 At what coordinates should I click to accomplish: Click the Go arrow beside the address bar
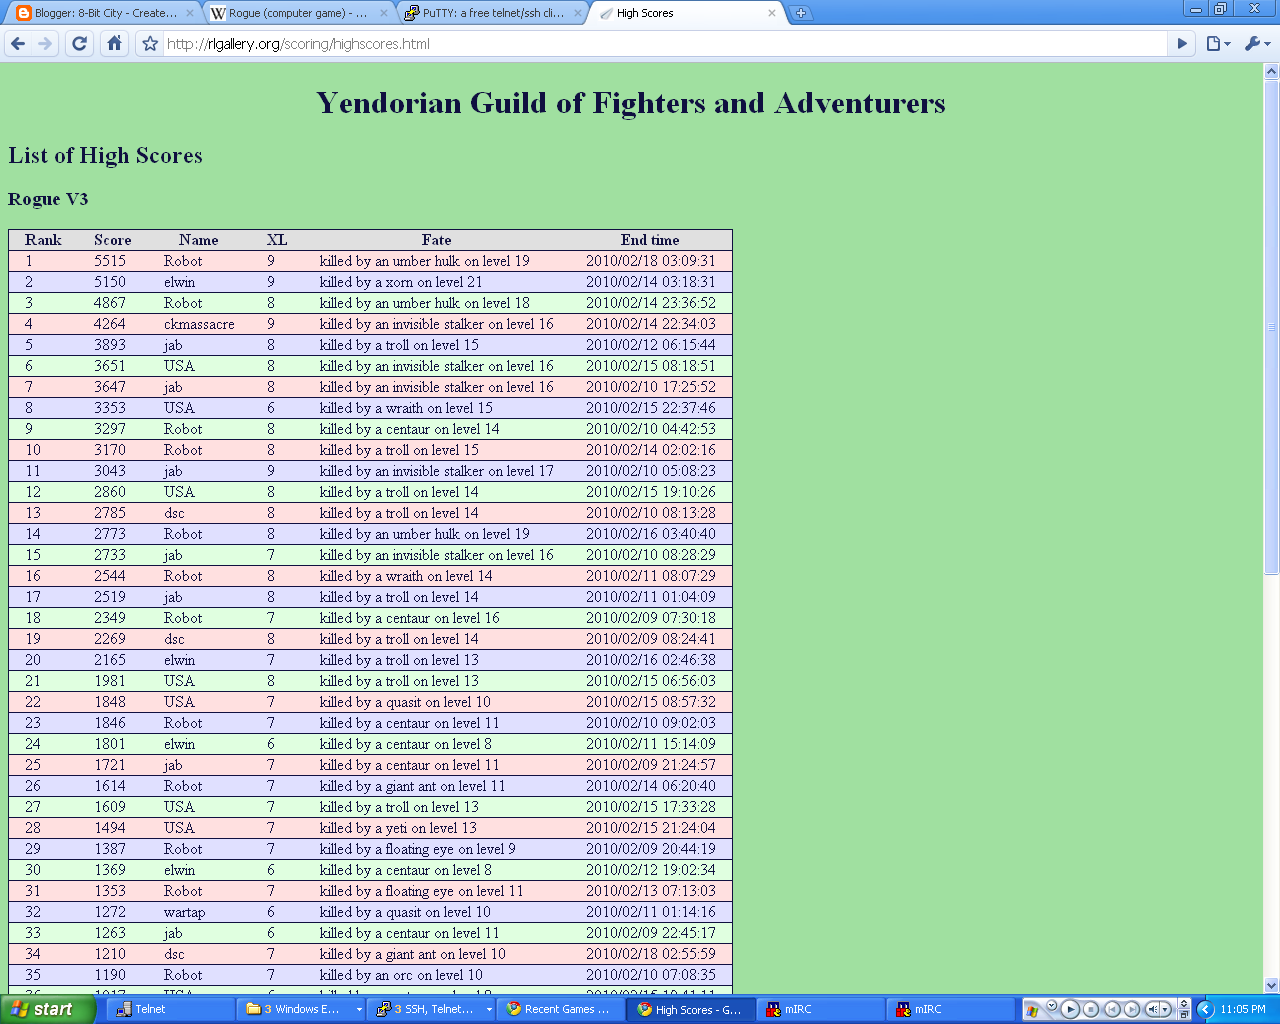(x=1183, y=44)
